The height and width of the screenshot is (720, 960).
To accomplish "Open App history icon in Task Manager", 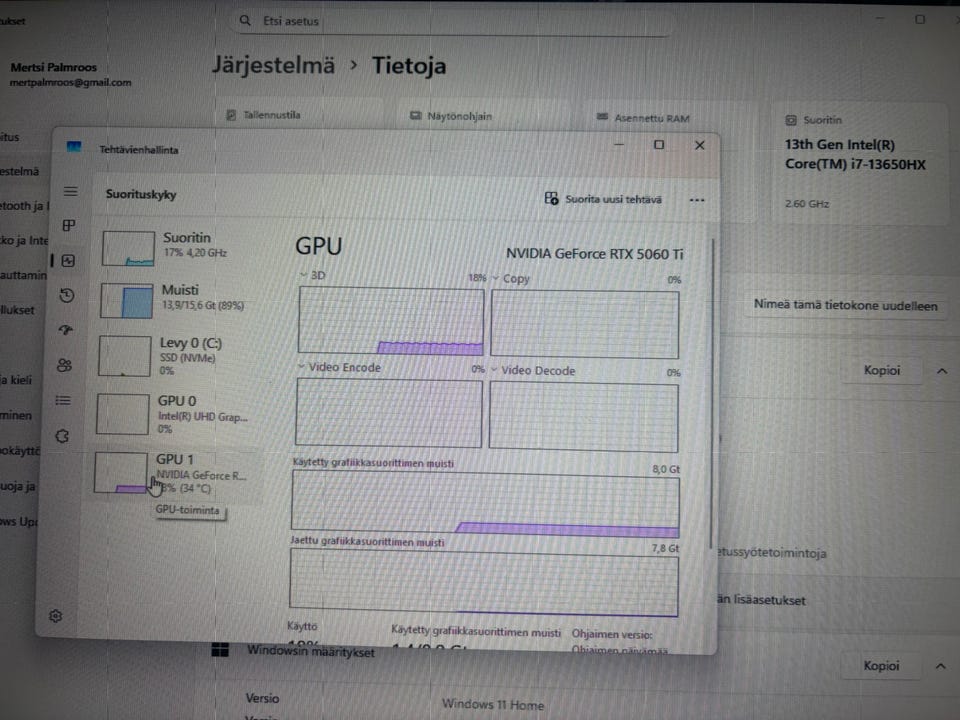I will click(x=67, y=296).
